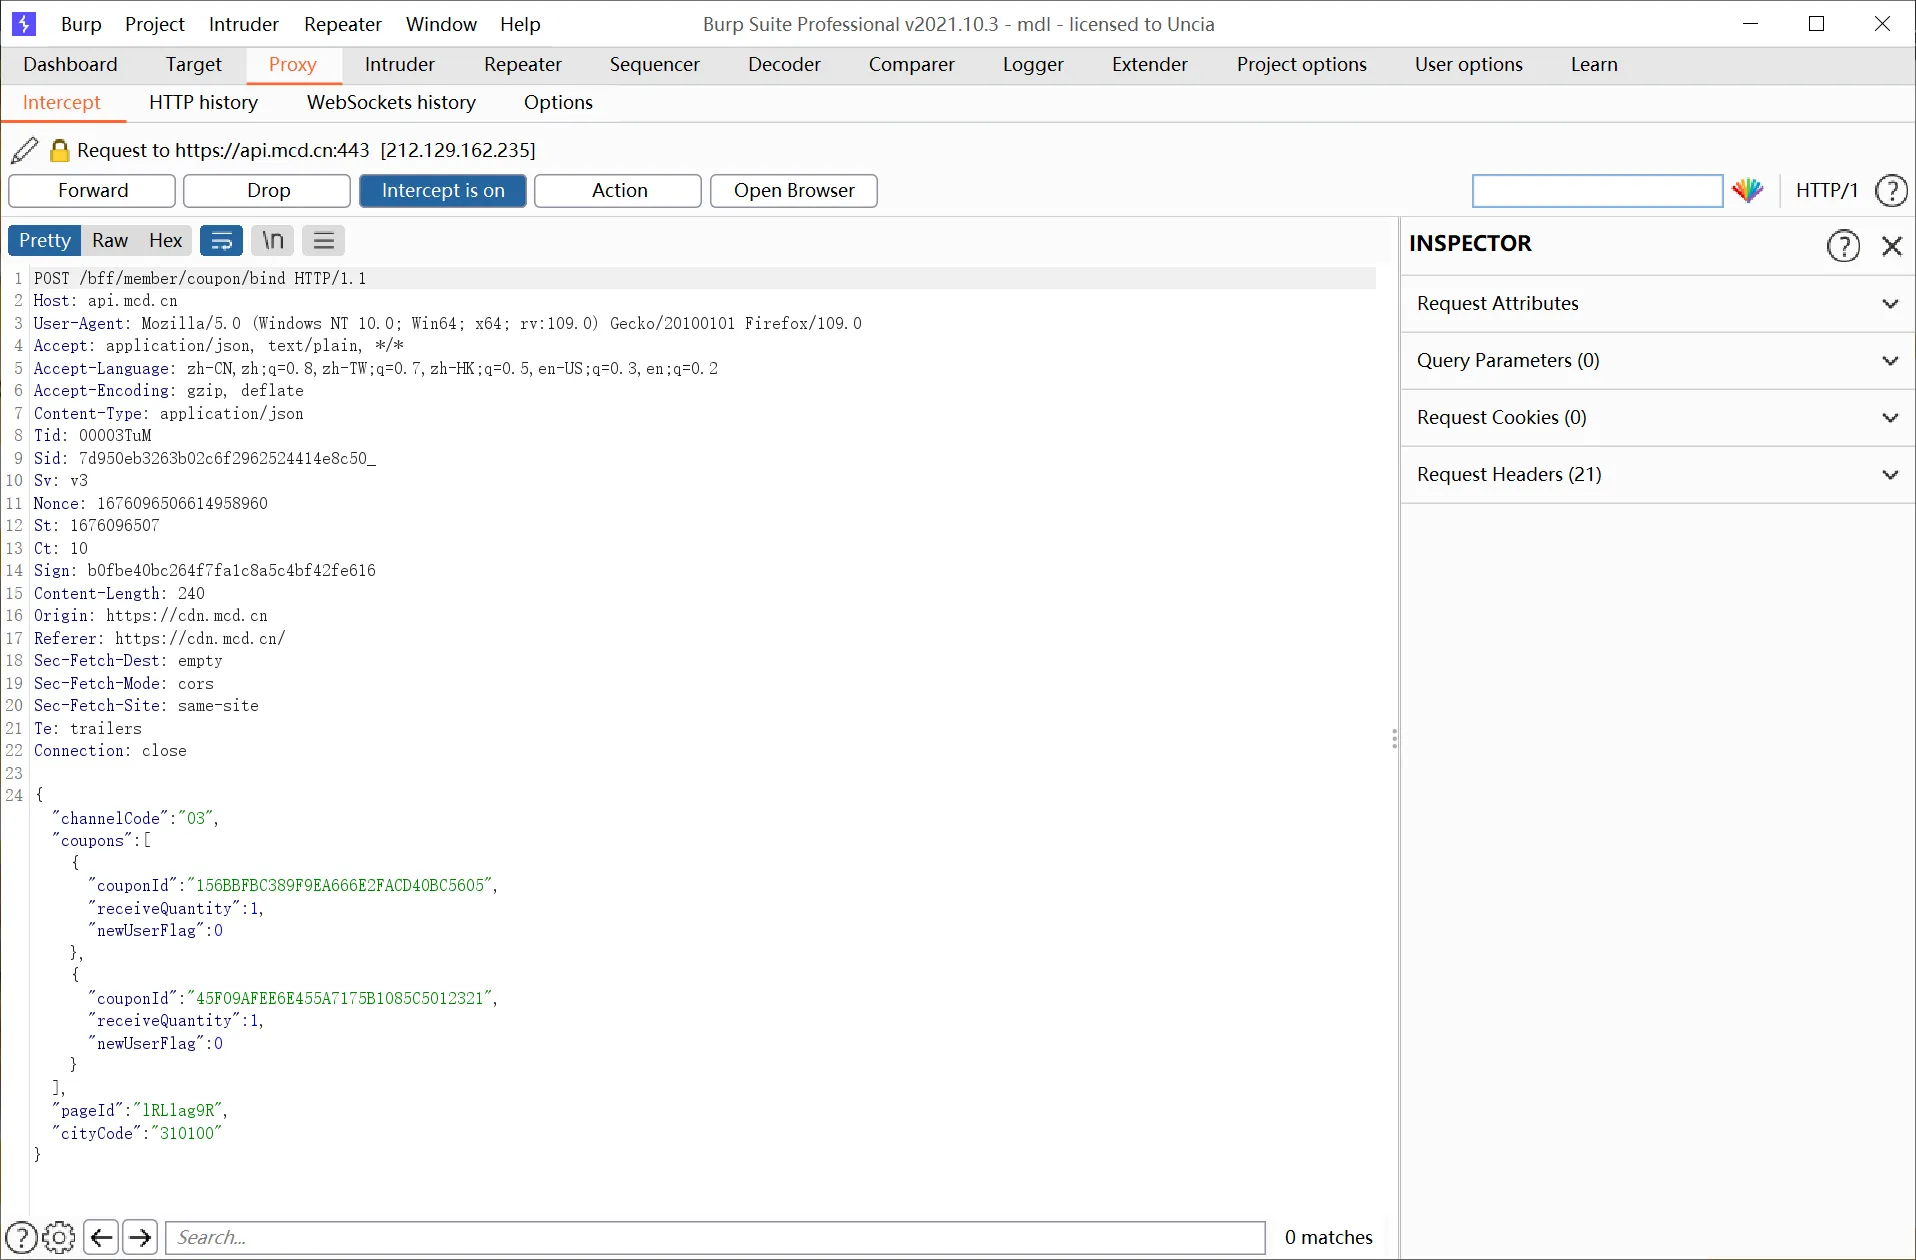Open the Help menu
Screen dimensions: 1916x1260
point(520,24)
